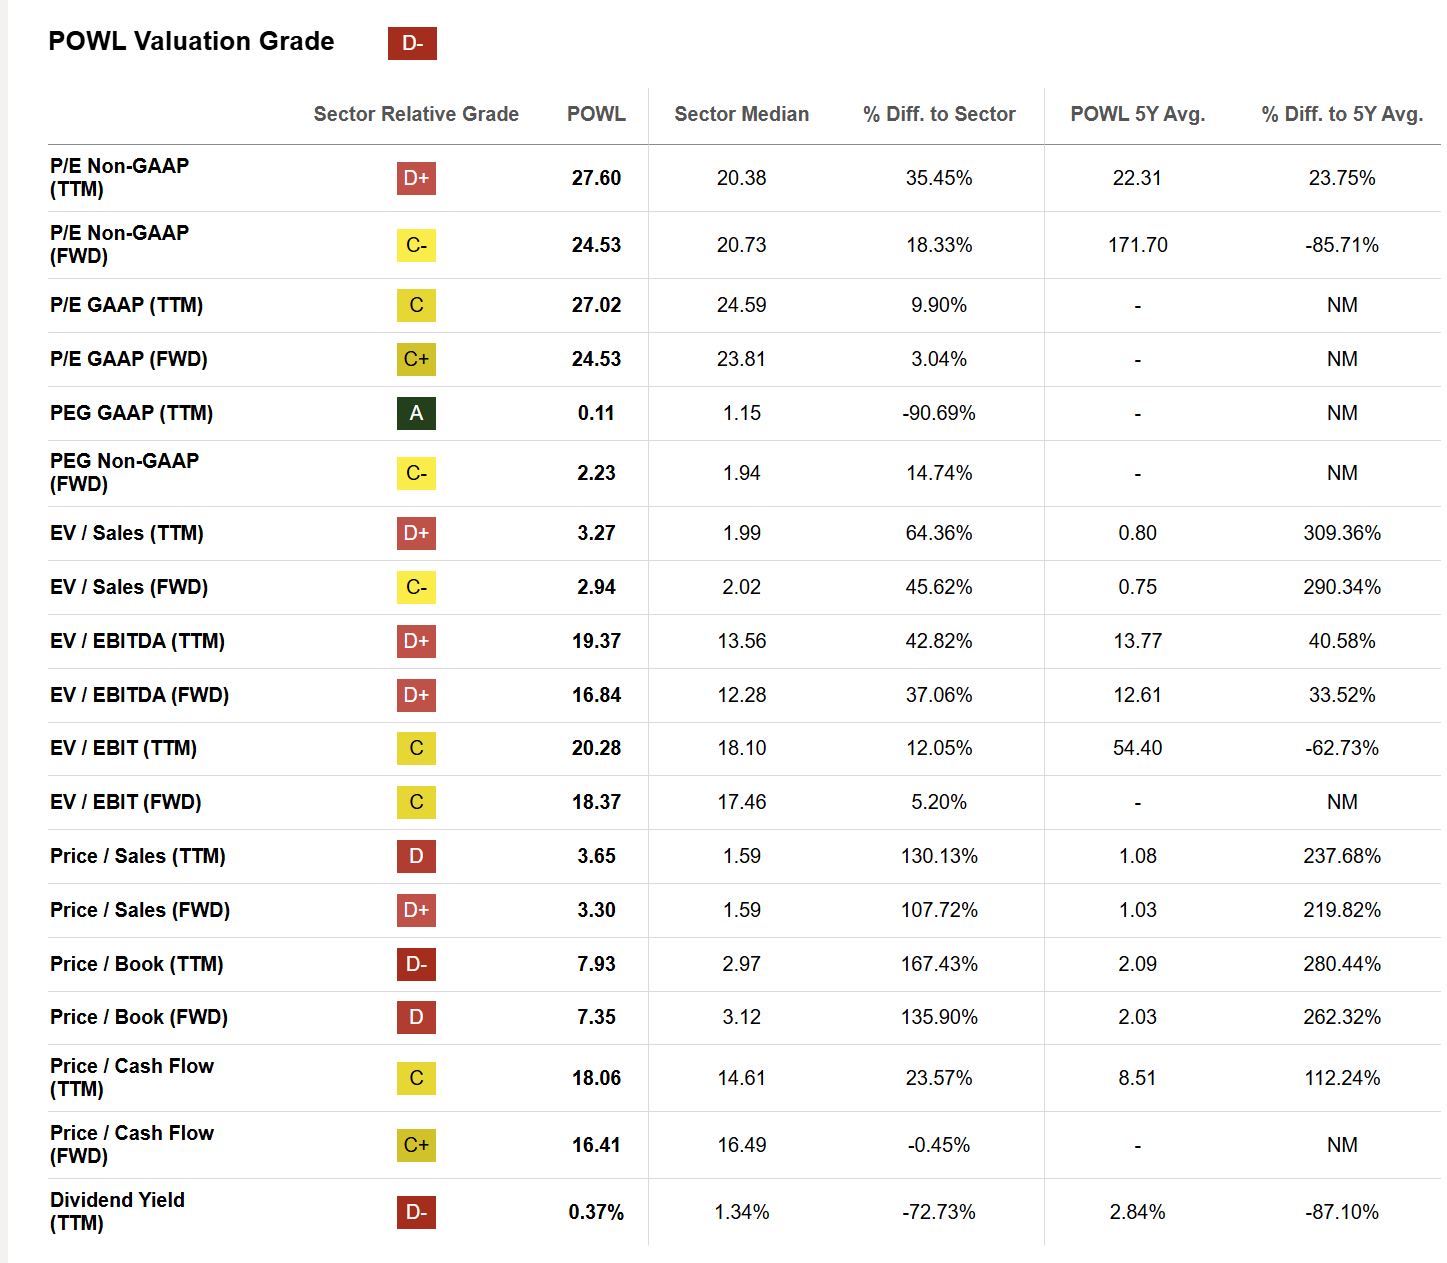Select the sector median value 17.46
Image resolution: width=1447 pixels, height=1263 pixels.
pyautogui.click(x=741, y=802)
